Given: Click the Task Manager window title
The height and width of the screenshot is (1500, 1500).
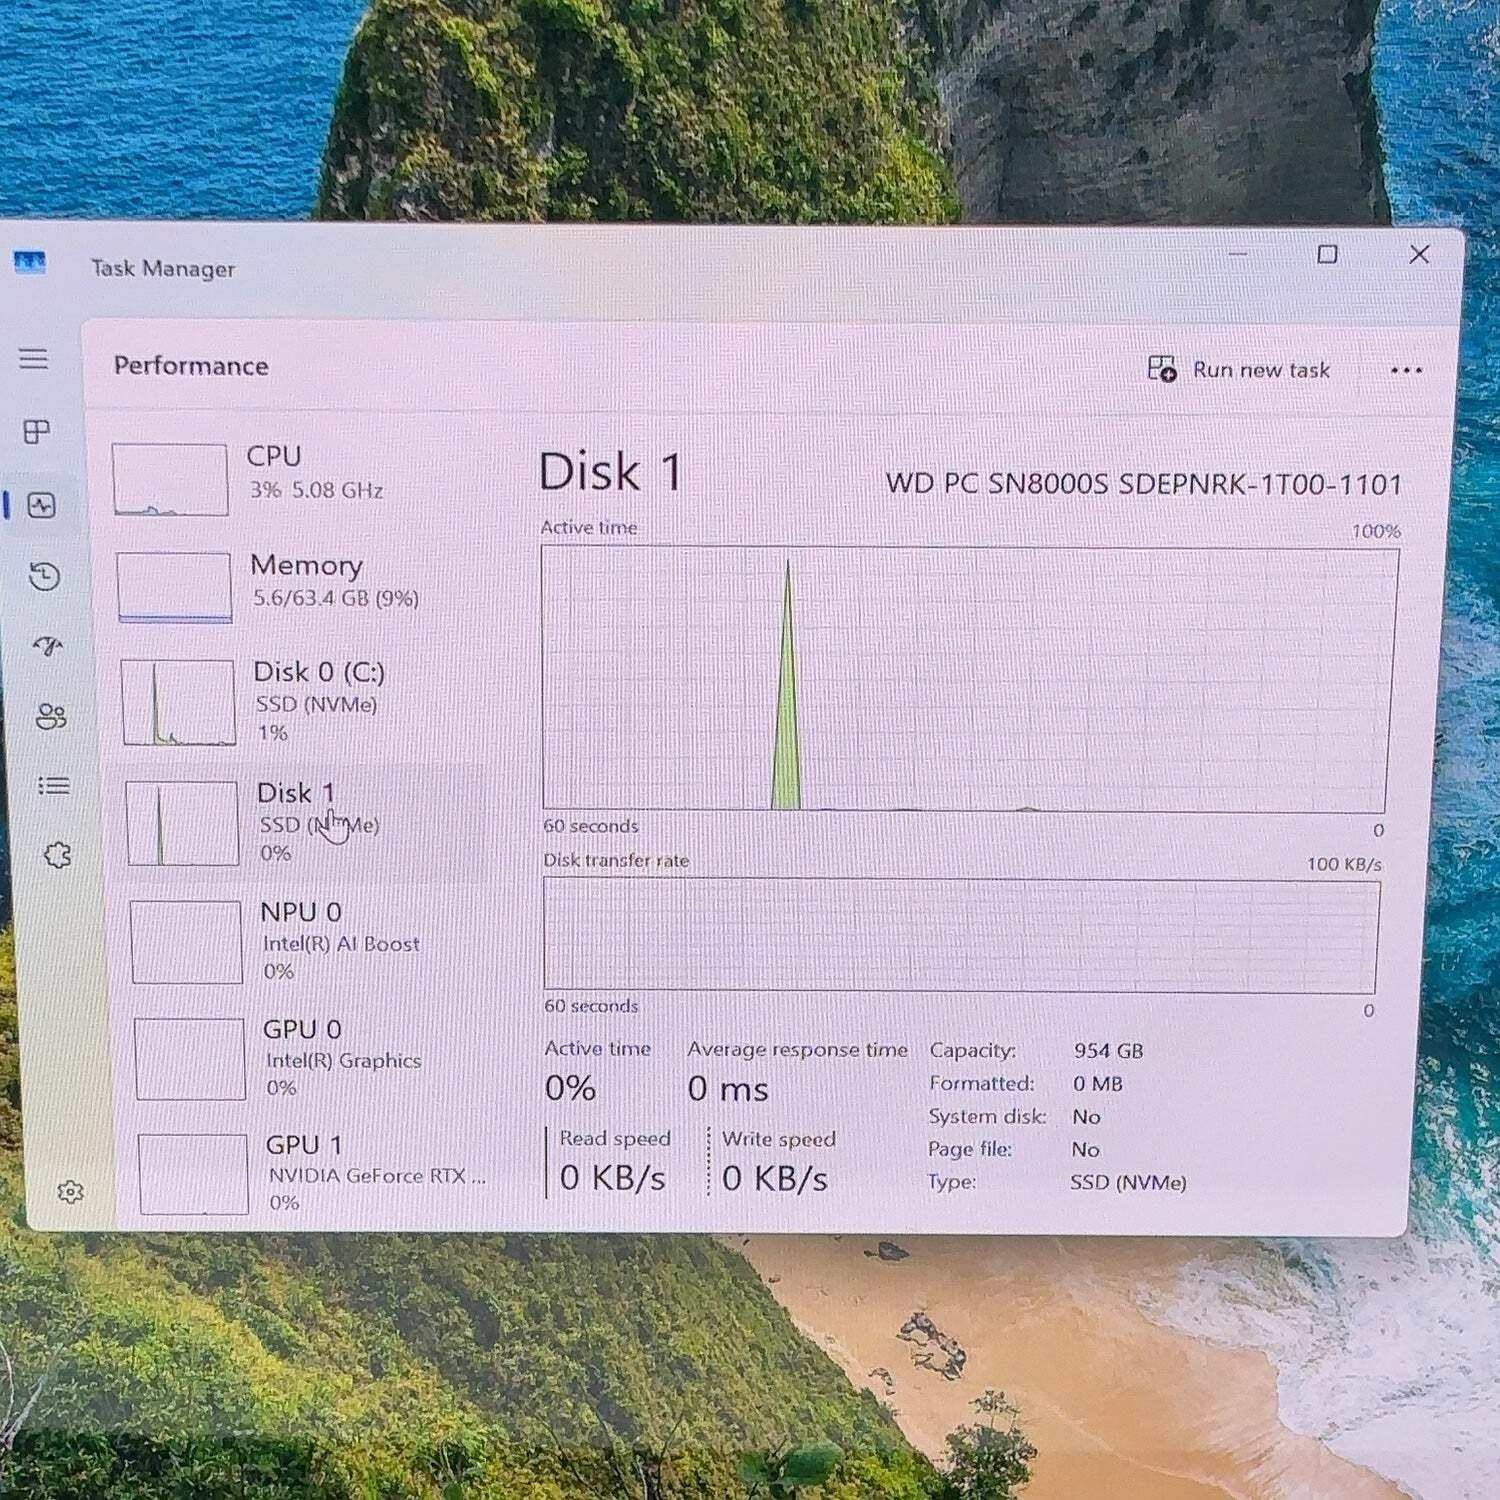Looking at the screenshot, I should [x=163, y=268].
